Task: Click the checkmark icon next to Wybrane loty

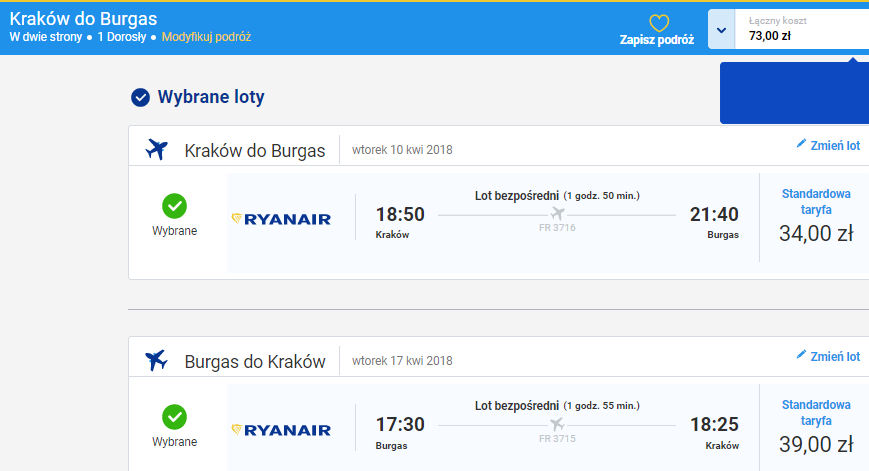Action: 140,98
